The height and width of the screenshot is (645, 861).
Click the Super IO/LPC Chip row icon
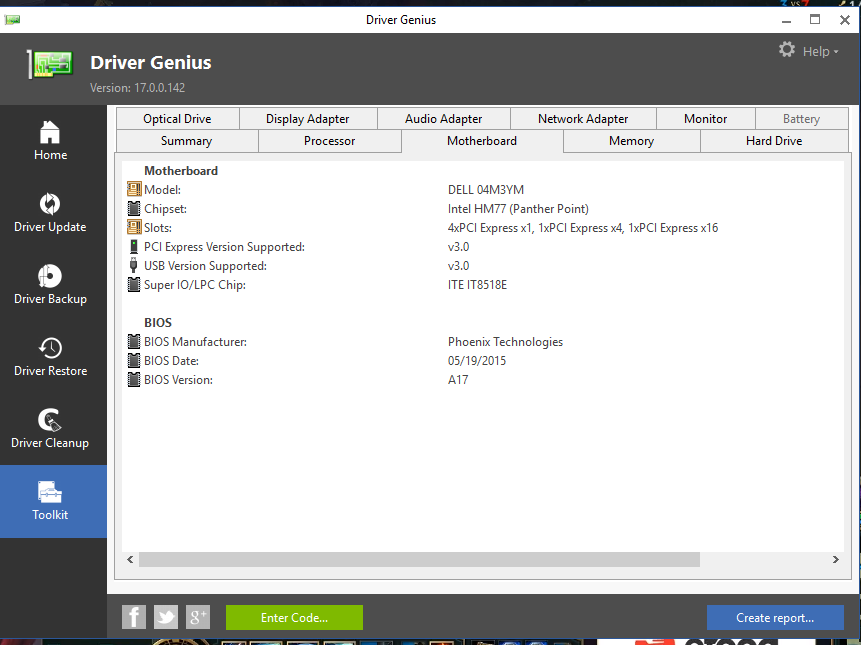[134, 284]
